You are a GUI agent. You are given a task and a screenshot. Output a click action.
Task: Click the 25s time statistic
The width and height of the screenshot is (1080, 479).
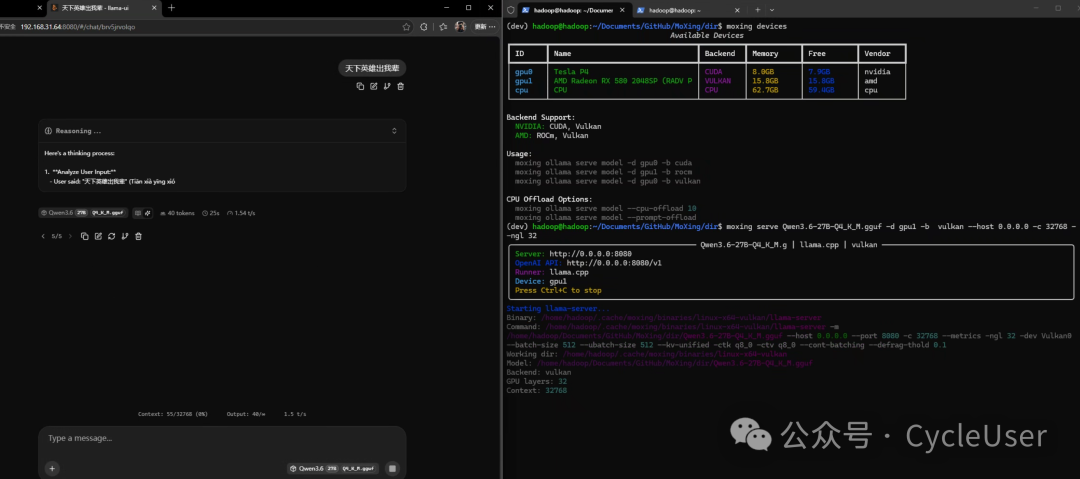click(x=211, y=213)
